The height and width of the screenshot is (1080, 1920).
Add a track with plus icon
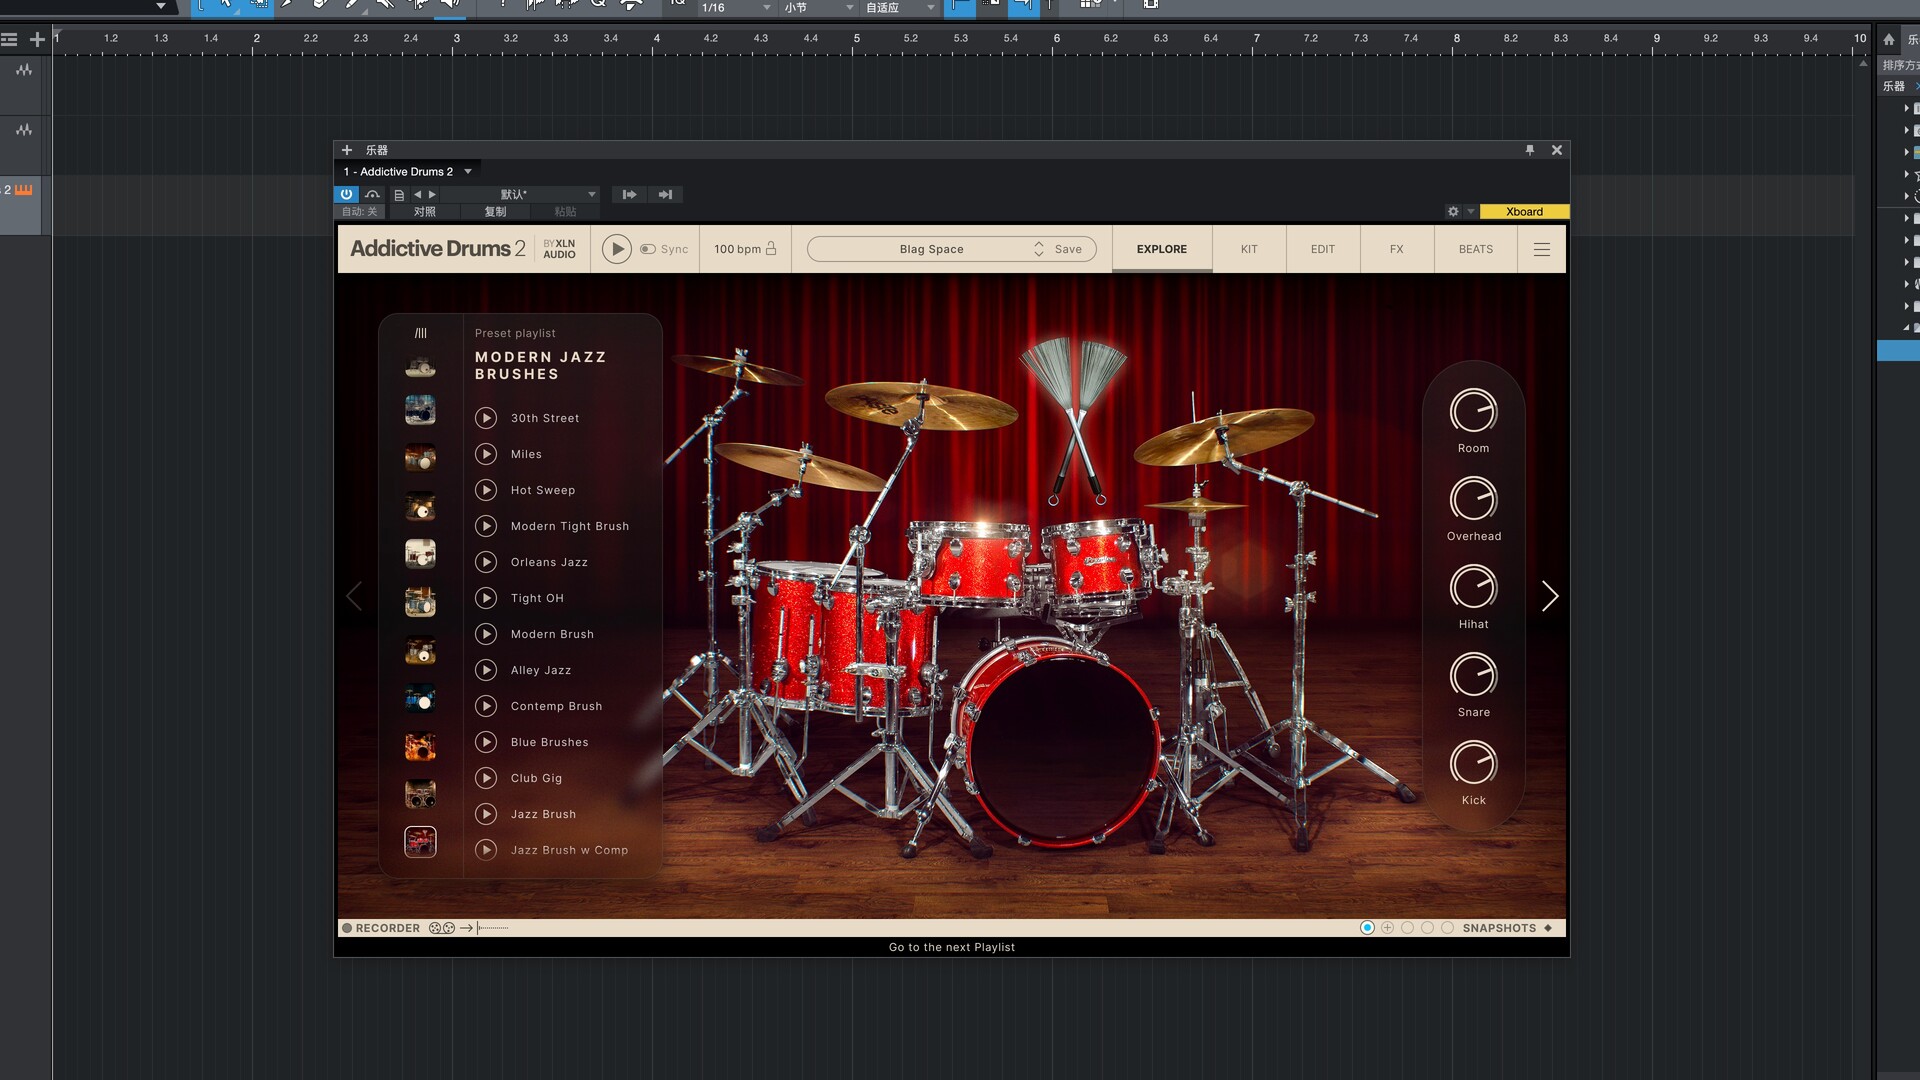[x=37, y=40]
